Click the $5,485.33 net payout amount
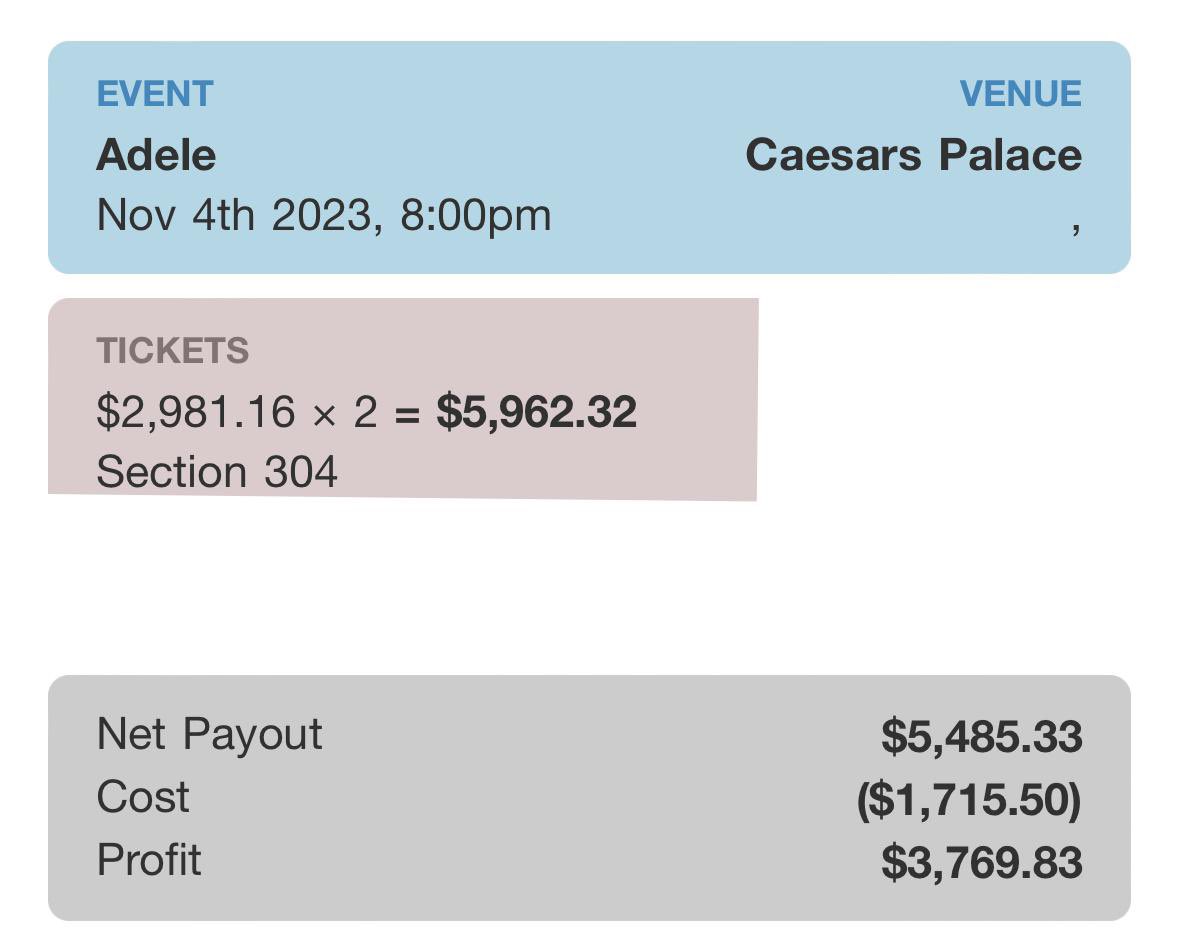 pos(981,737)
